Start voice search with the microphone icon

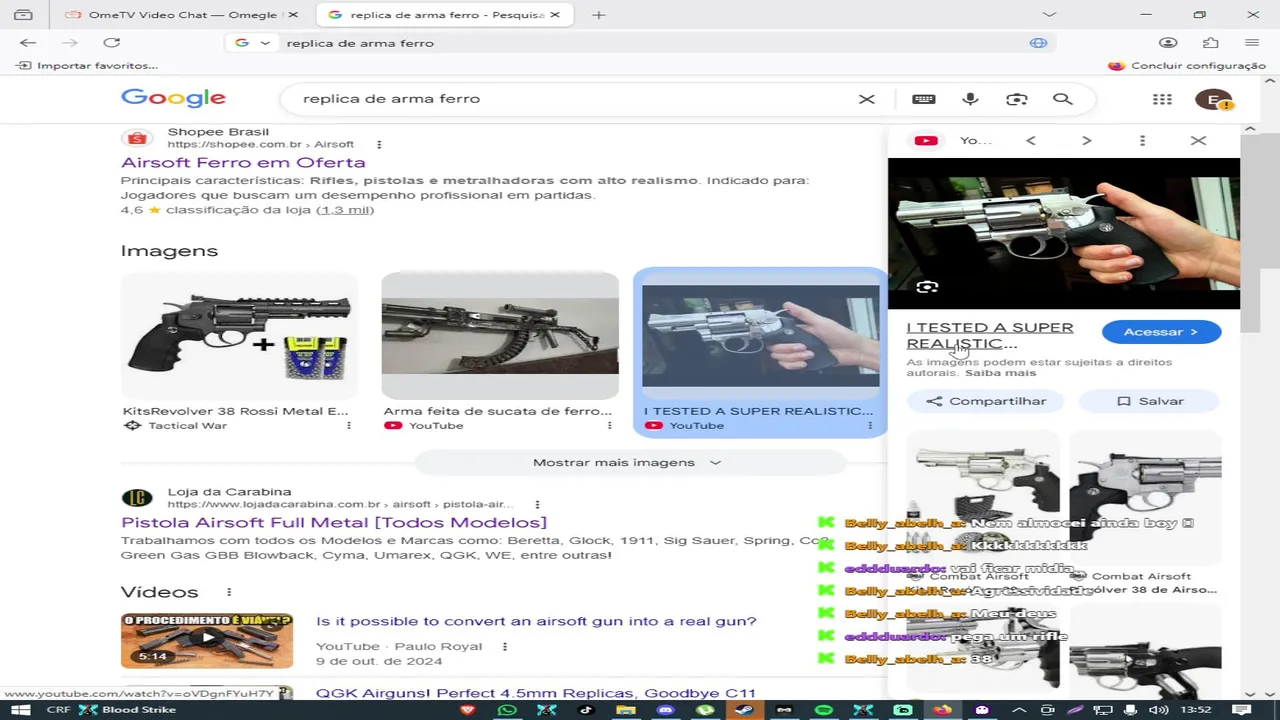tap(970, 99)
